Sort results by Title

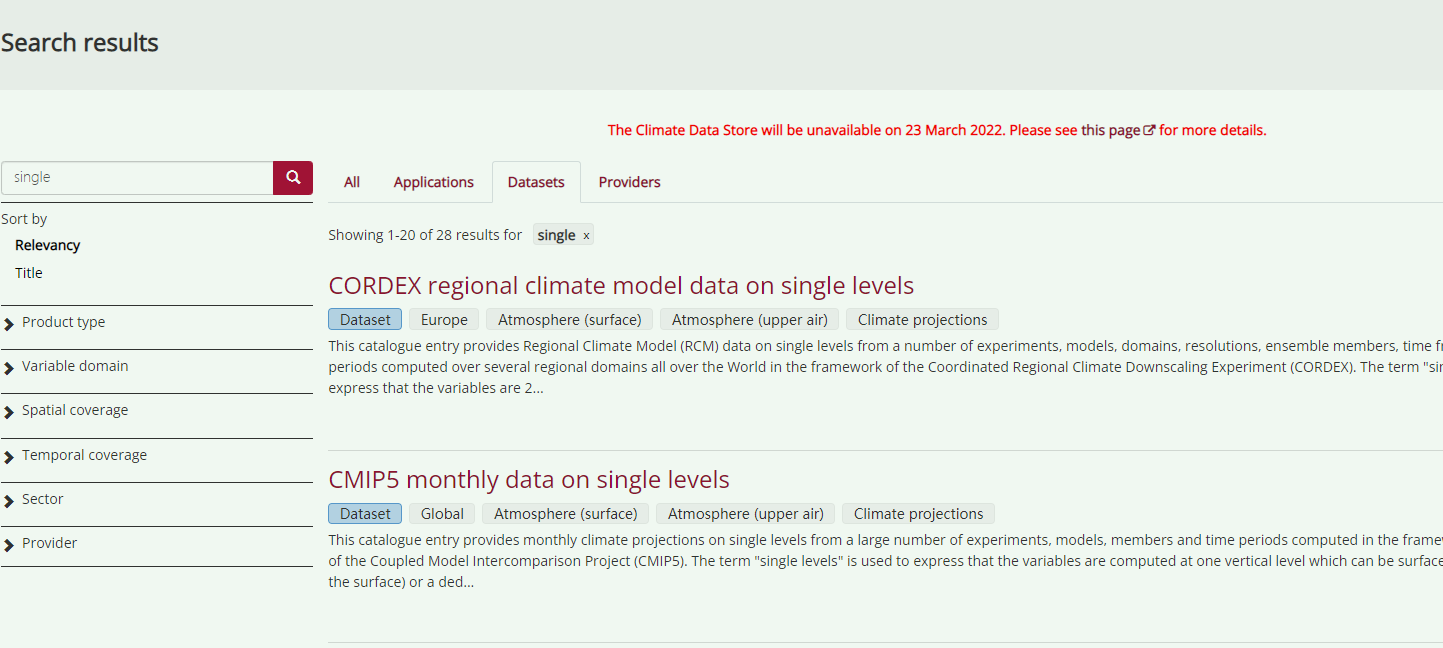tap(29, 273)
